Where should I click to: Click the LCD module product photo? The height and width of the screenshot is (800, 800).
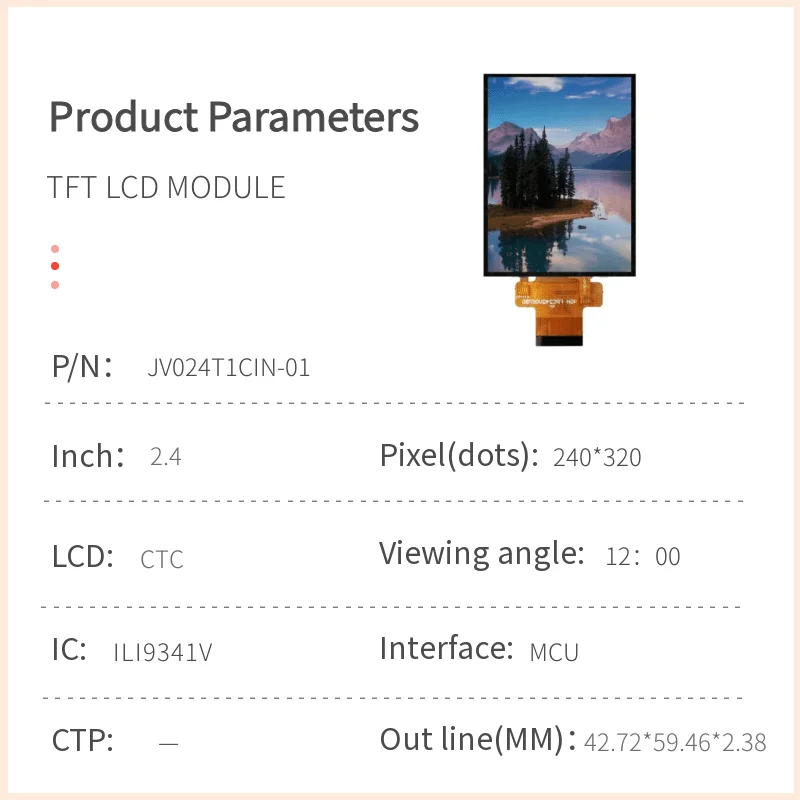(x=559, y=175)
